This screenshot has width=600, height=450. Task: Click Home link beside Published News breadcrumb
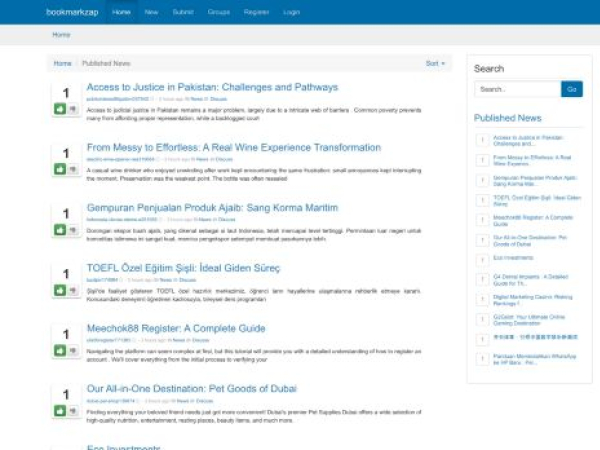(x=62, y=64)
